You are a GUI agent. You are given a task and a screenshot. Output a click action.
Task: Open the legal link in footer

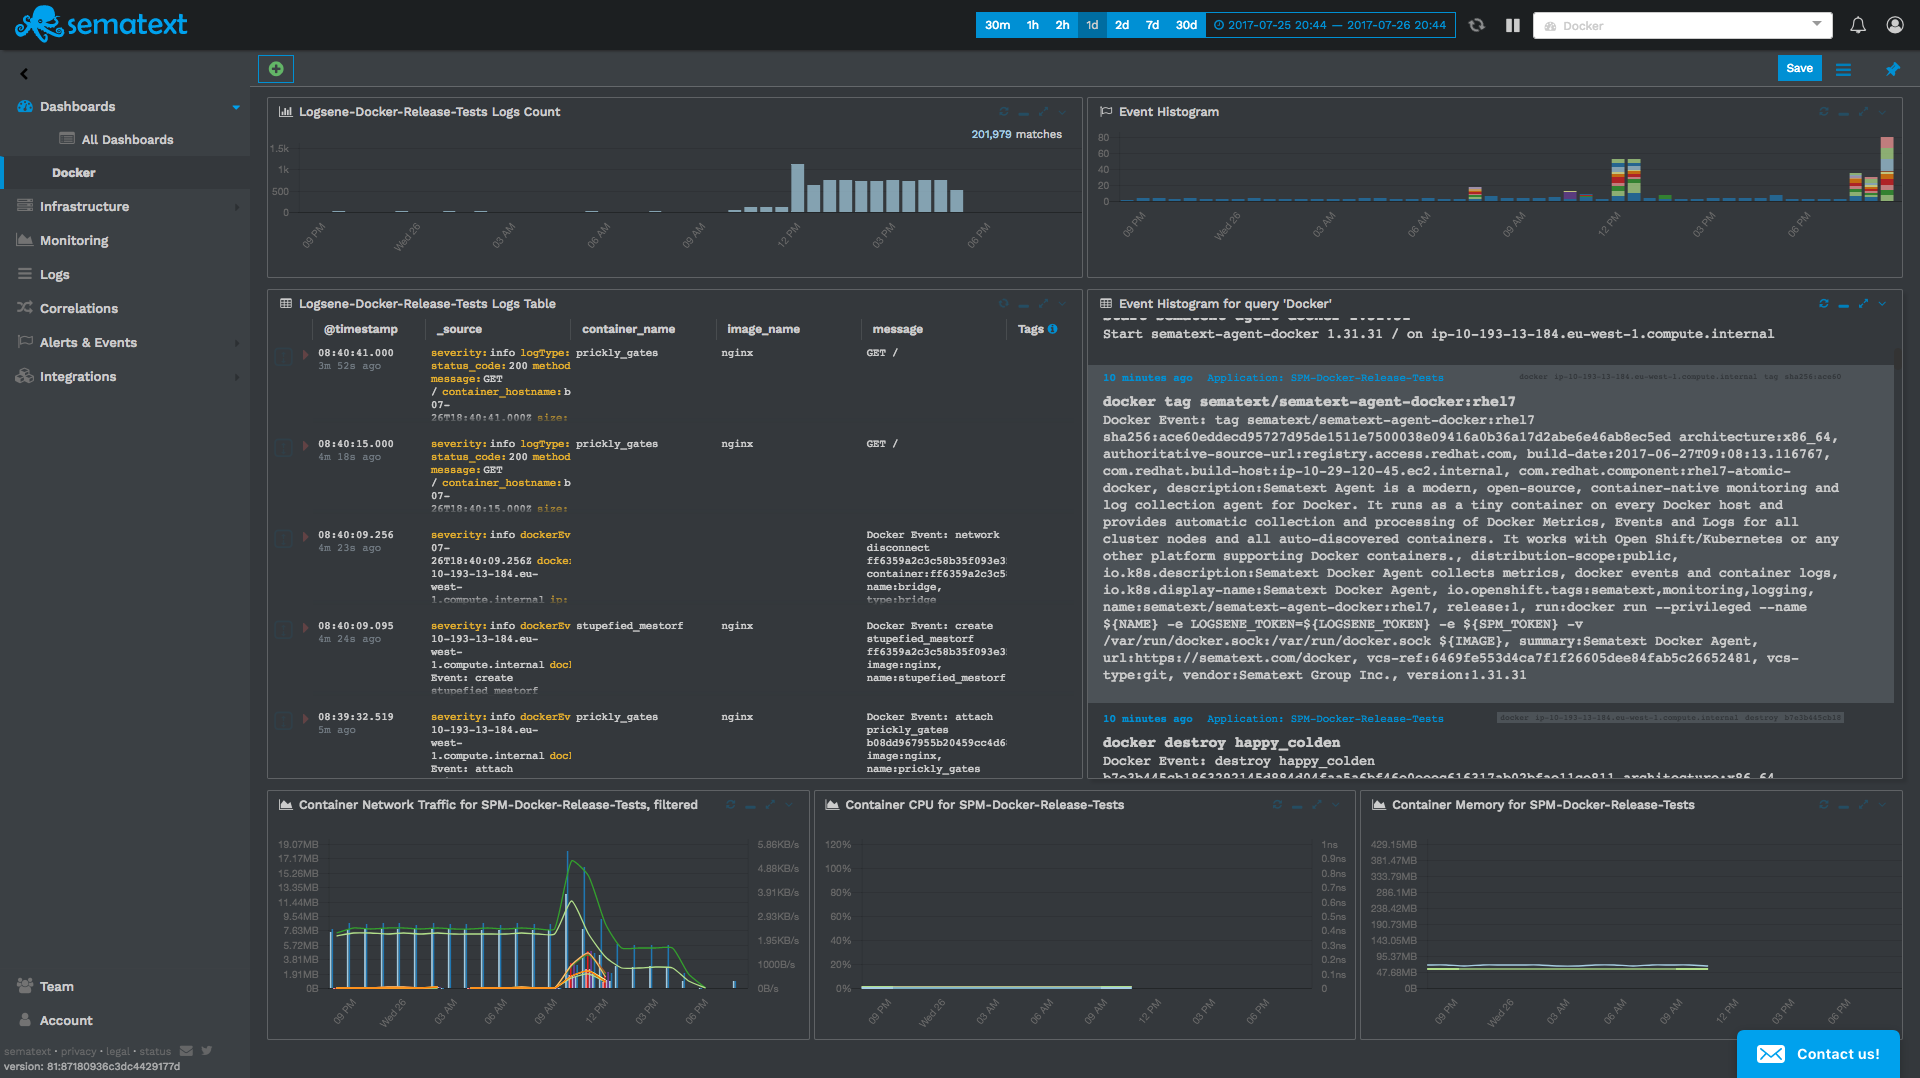click(118, 1051)
